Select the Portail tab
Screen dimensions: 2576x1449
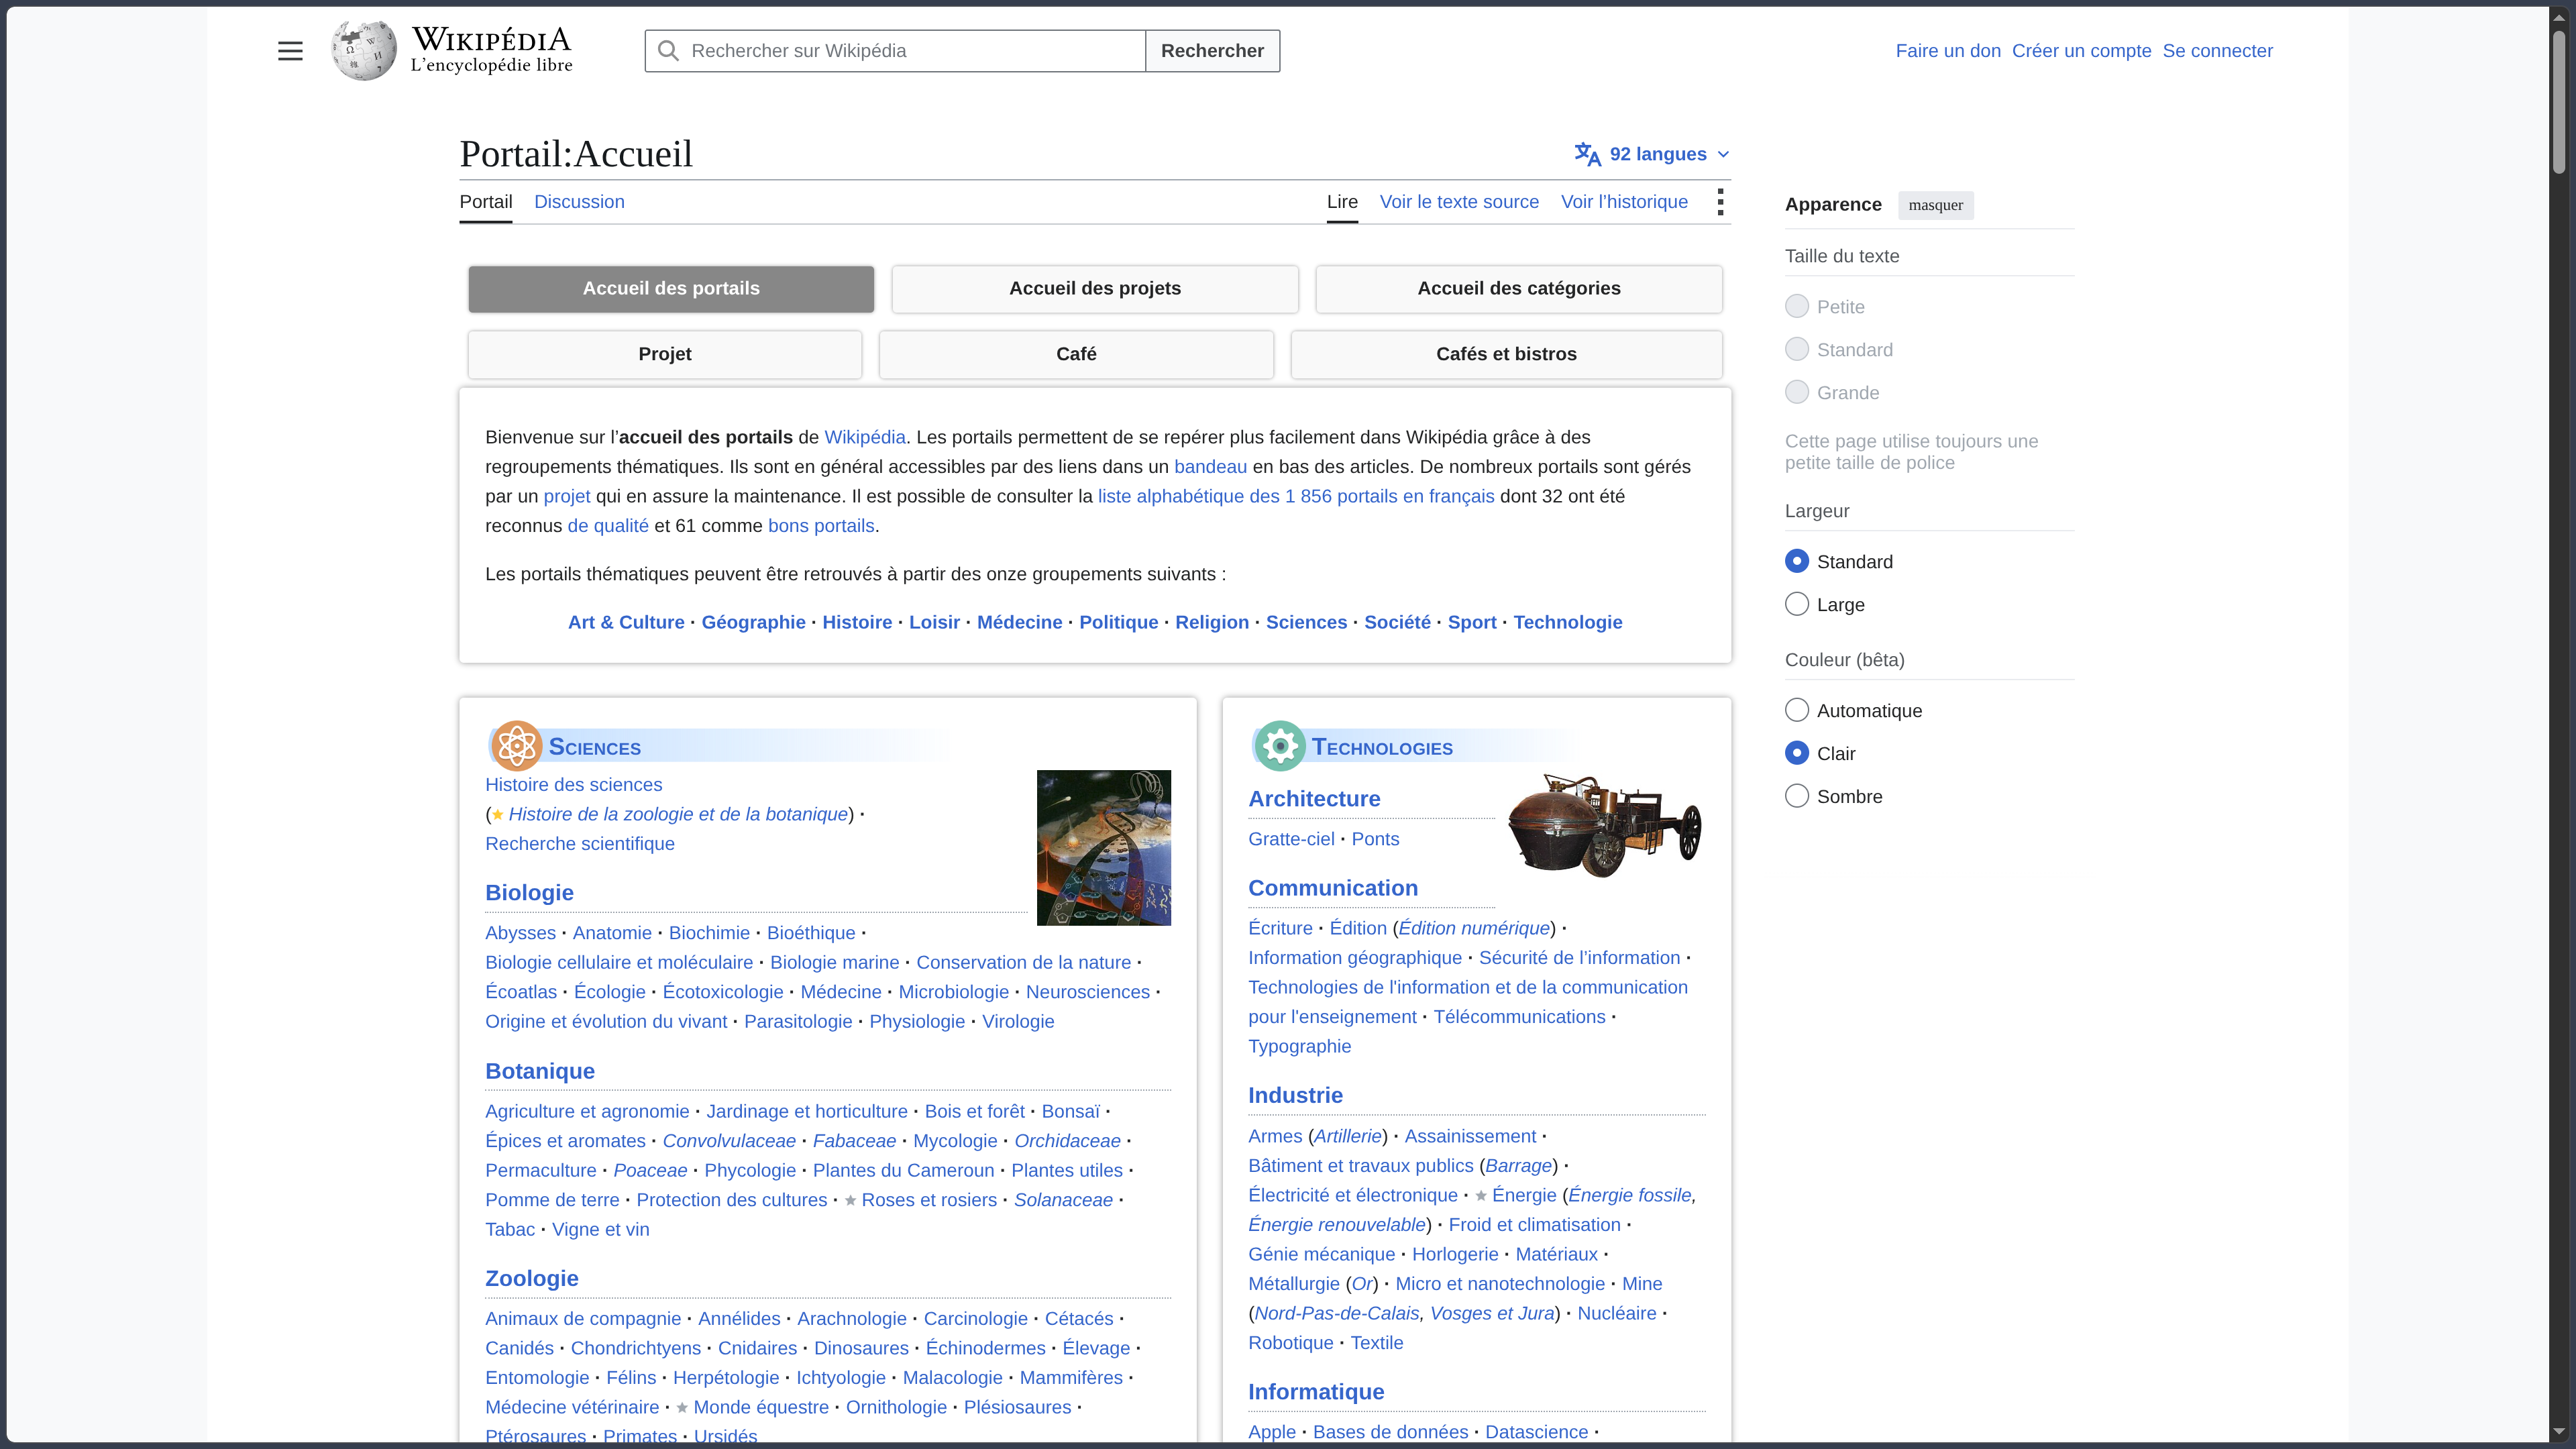pyautogui.click(x=486, y=202)
